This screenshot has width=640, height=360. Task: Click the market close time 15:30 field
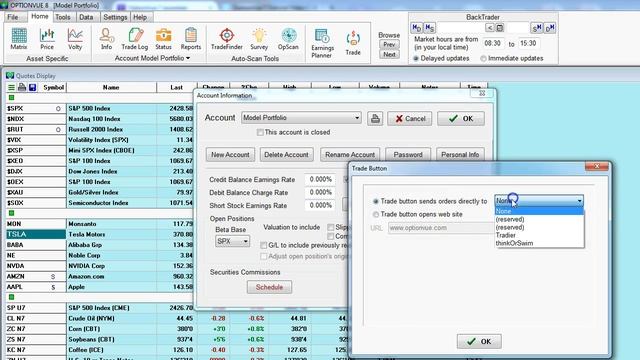[528, 43]
